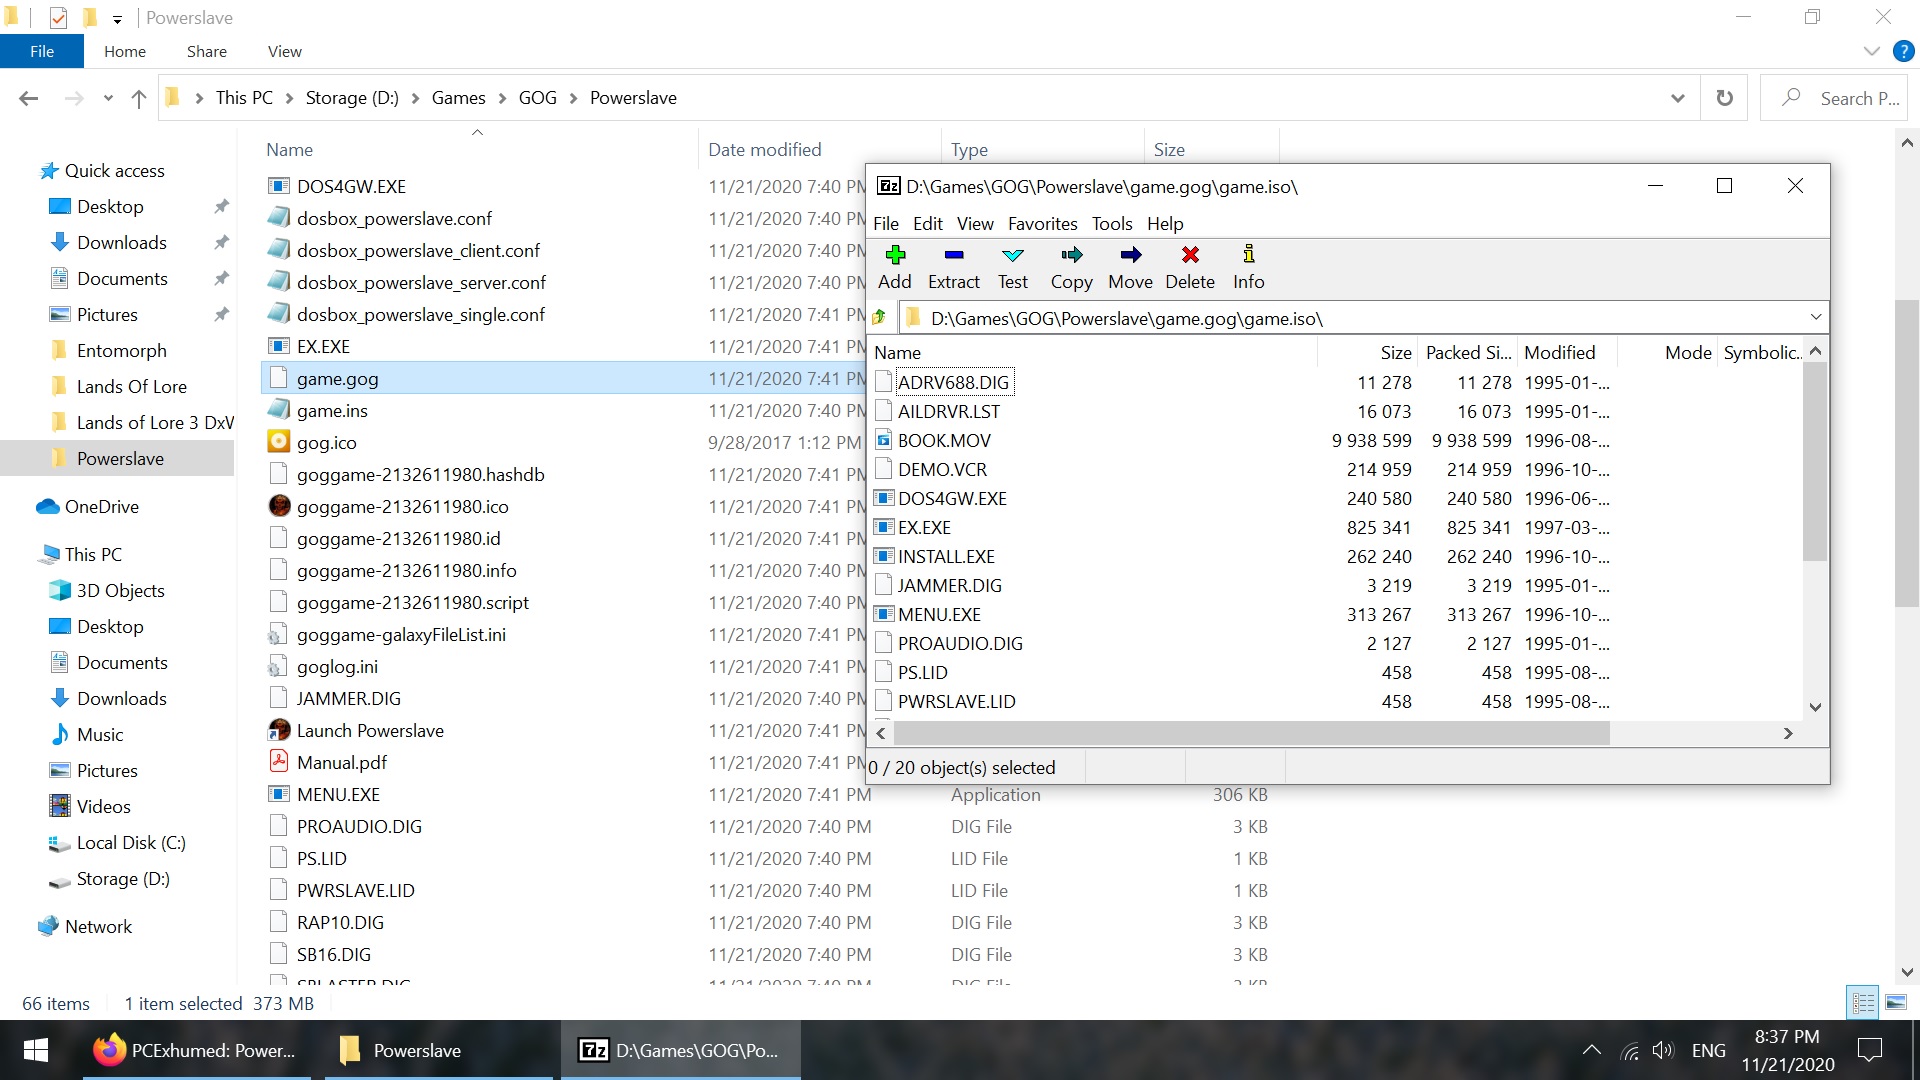
Task: Select INSTALL.EXE in the 7-Zip list
Action: (x=946, y=556)
